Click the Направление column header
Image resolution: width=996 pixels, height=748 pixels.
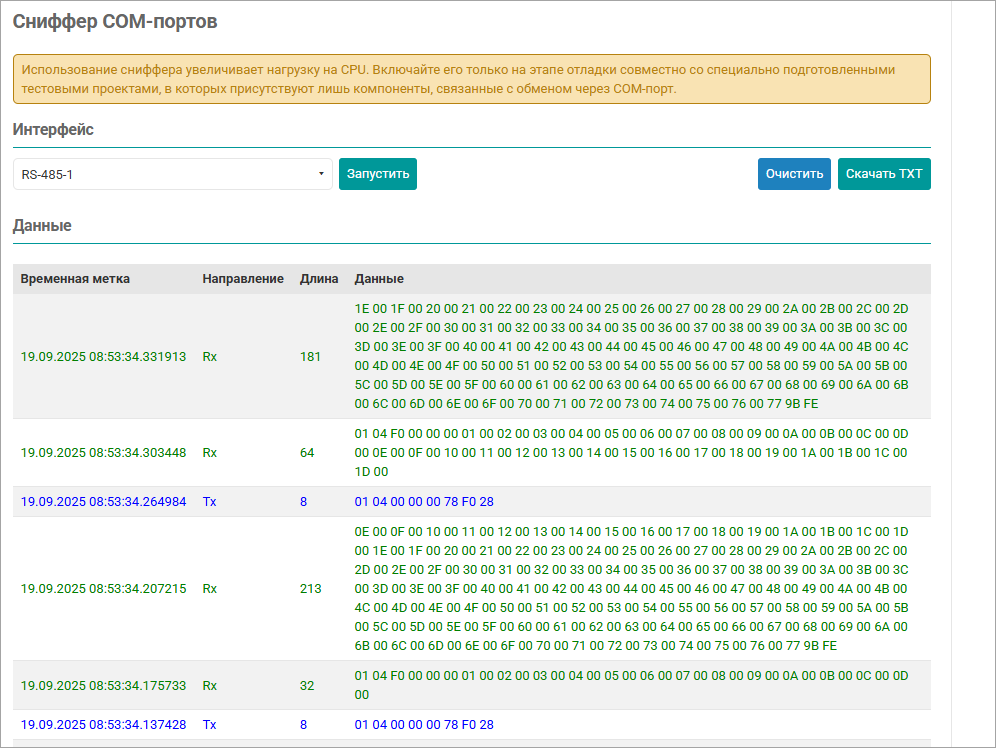[243, 279]
